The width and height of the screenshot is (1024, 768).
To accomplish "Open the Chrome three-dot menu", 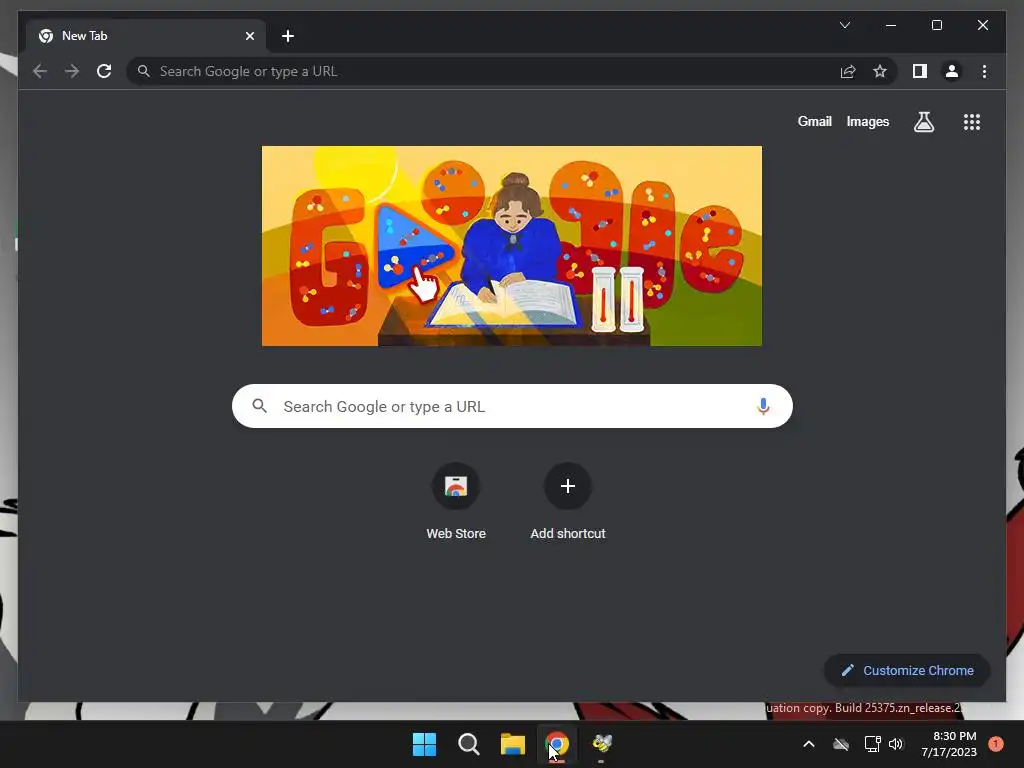I will pyautogui.click(x=984, y=71).
